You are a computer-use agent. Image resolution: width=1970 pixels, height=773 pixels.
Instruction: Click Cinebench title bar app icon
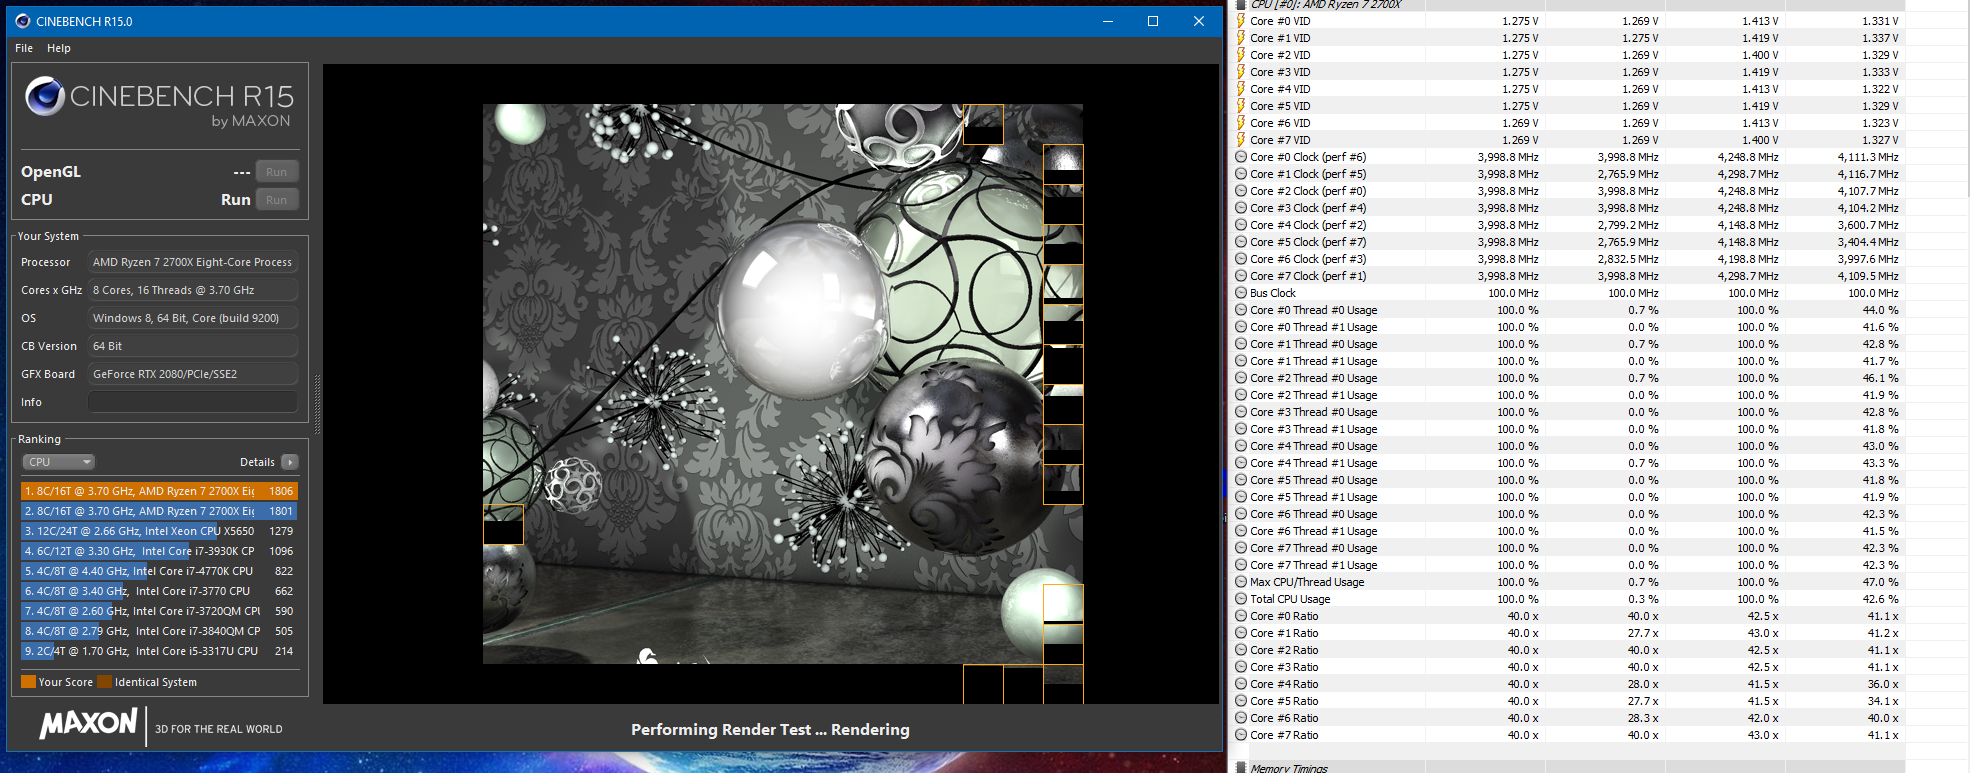(22, 21)
